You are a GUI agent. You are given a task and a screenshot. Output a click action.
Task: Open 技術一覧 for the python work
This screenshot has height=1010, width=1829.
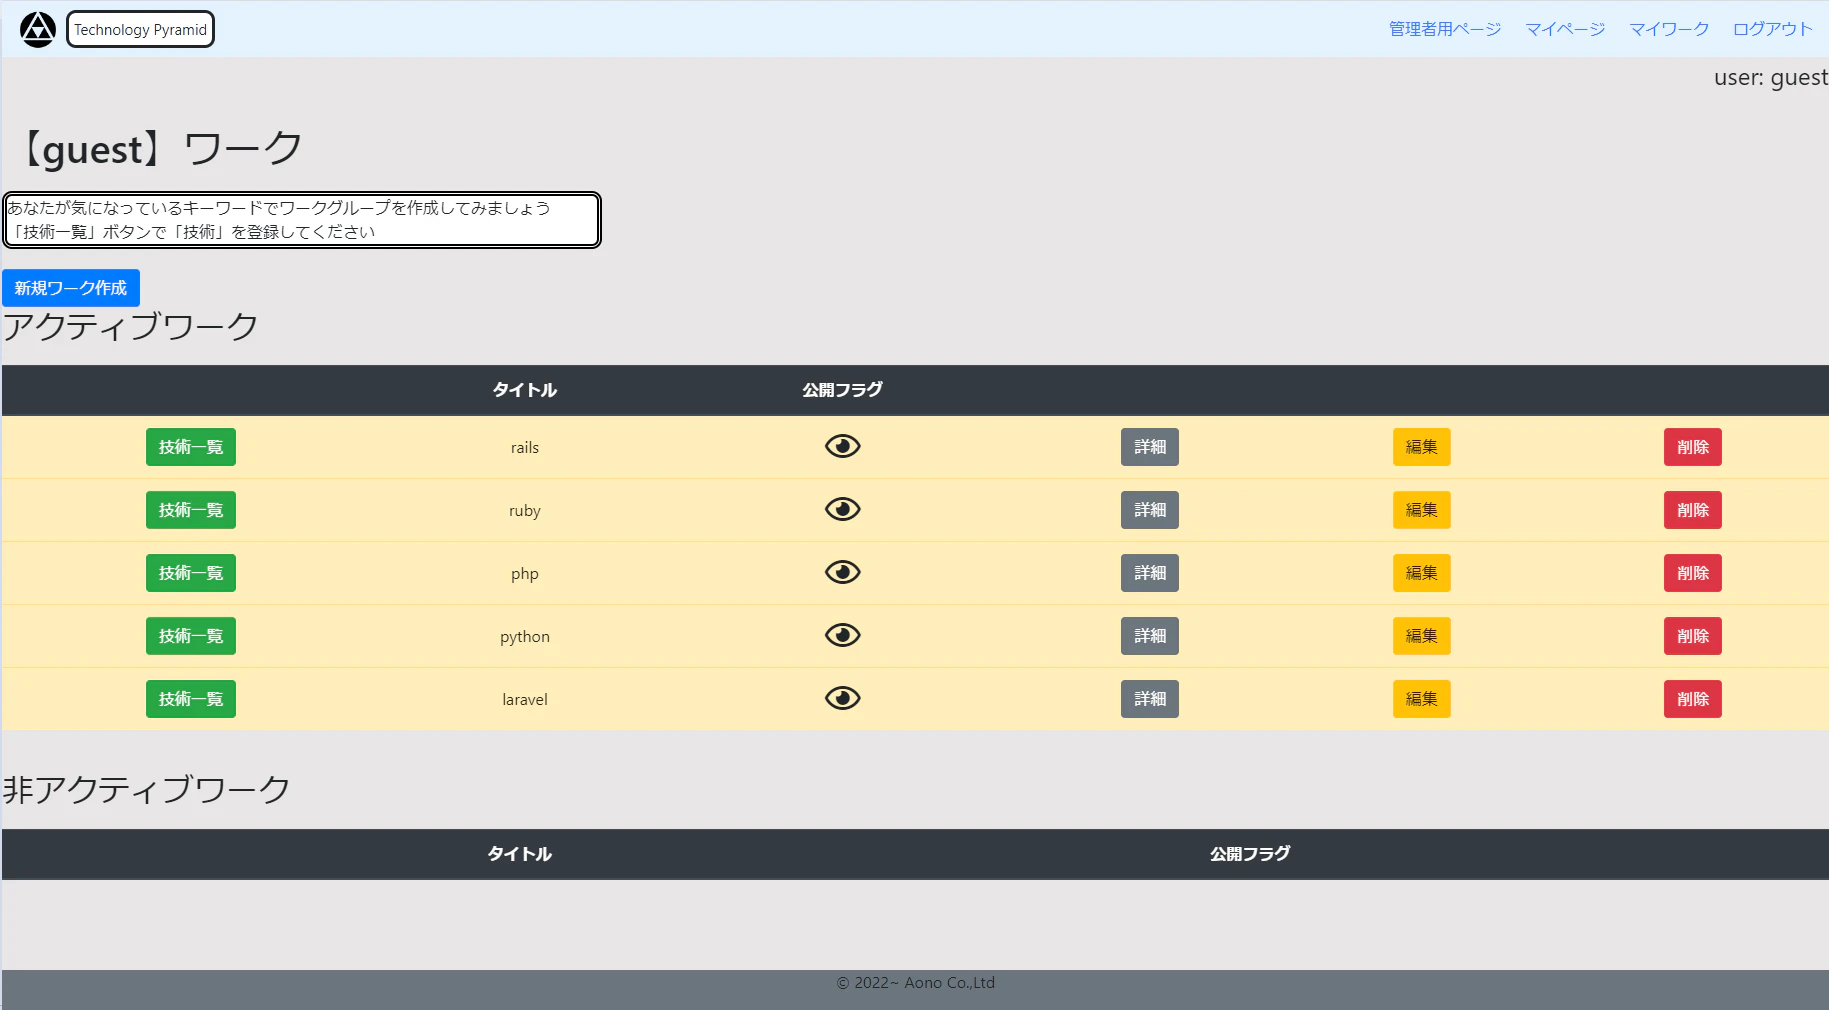pyautogui.click(x=191, y=636)
